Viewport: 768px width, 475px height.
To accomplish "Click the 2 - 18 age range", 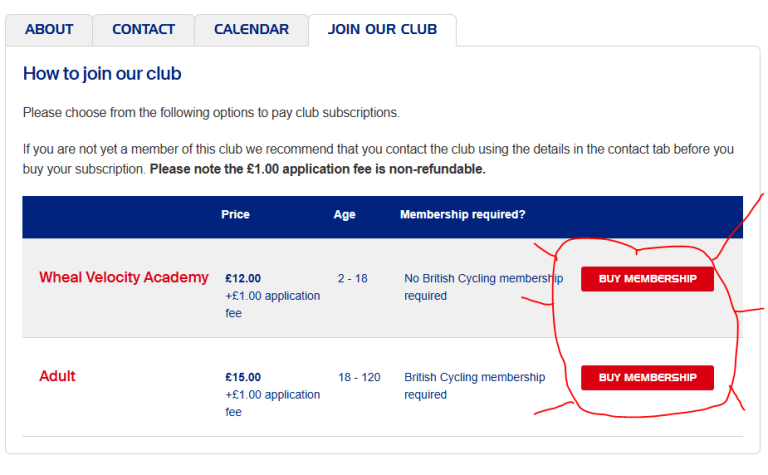I will [x=353, y=279].
